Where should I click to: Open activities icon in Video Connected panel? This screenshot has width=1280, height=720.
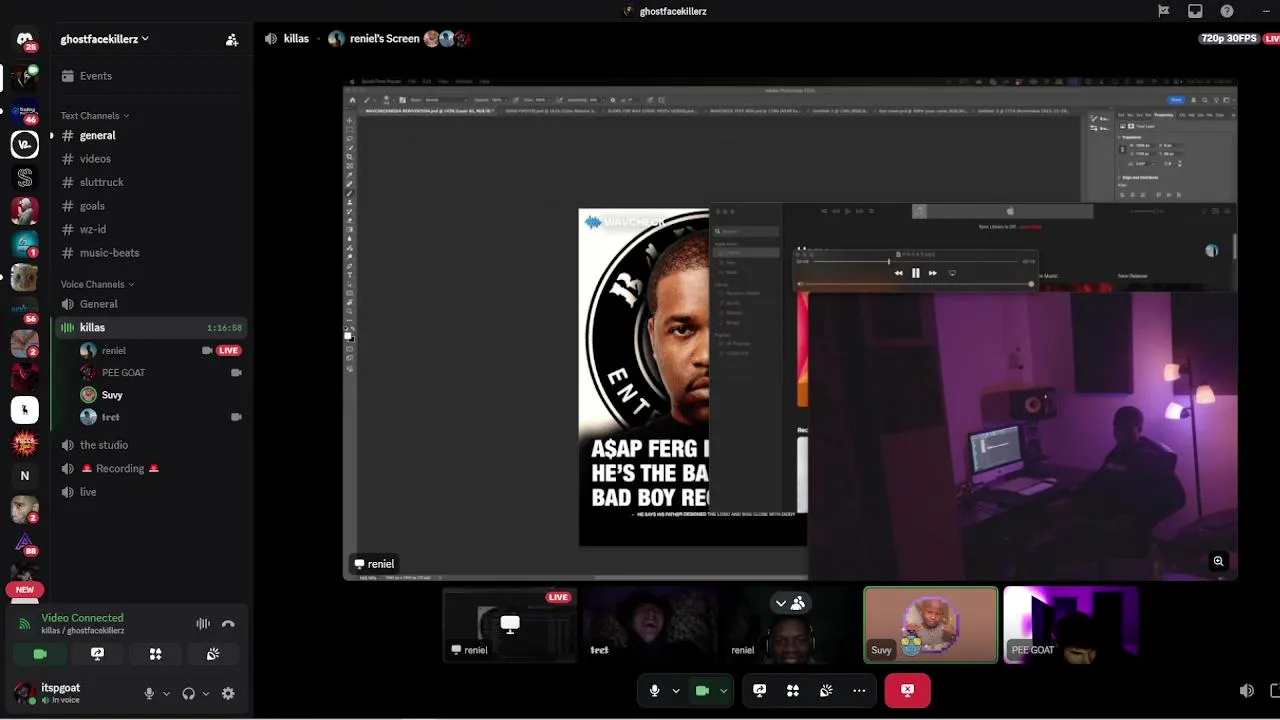155,654
